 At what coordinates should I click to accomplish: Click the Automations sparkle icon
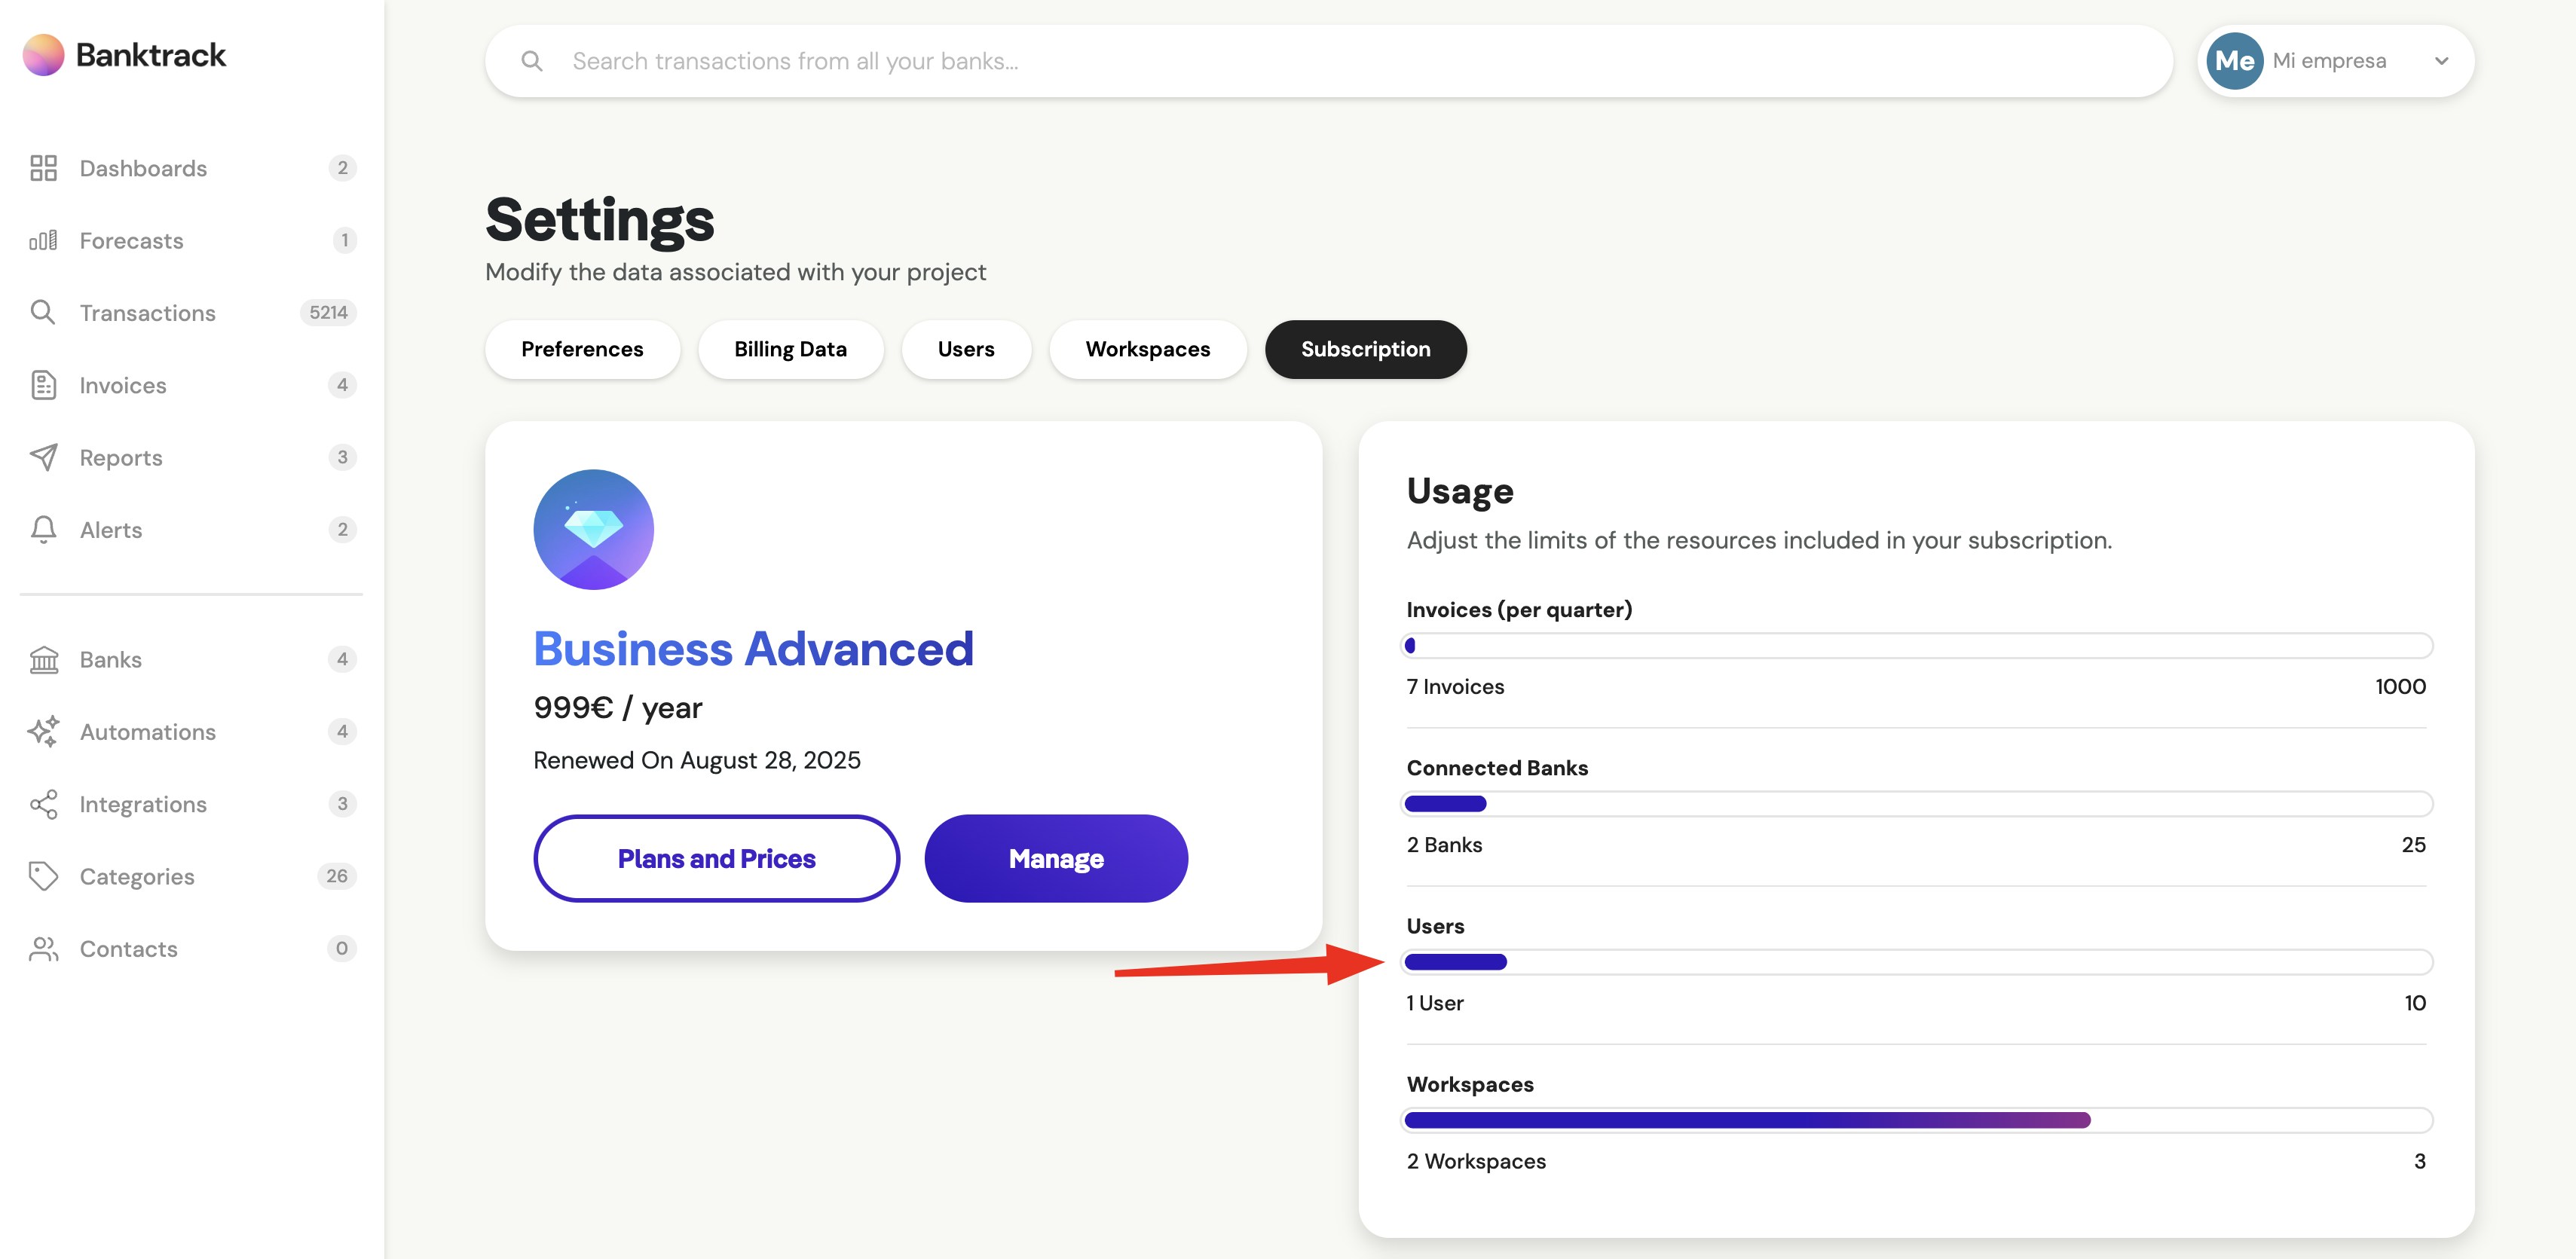coord(43,731)
